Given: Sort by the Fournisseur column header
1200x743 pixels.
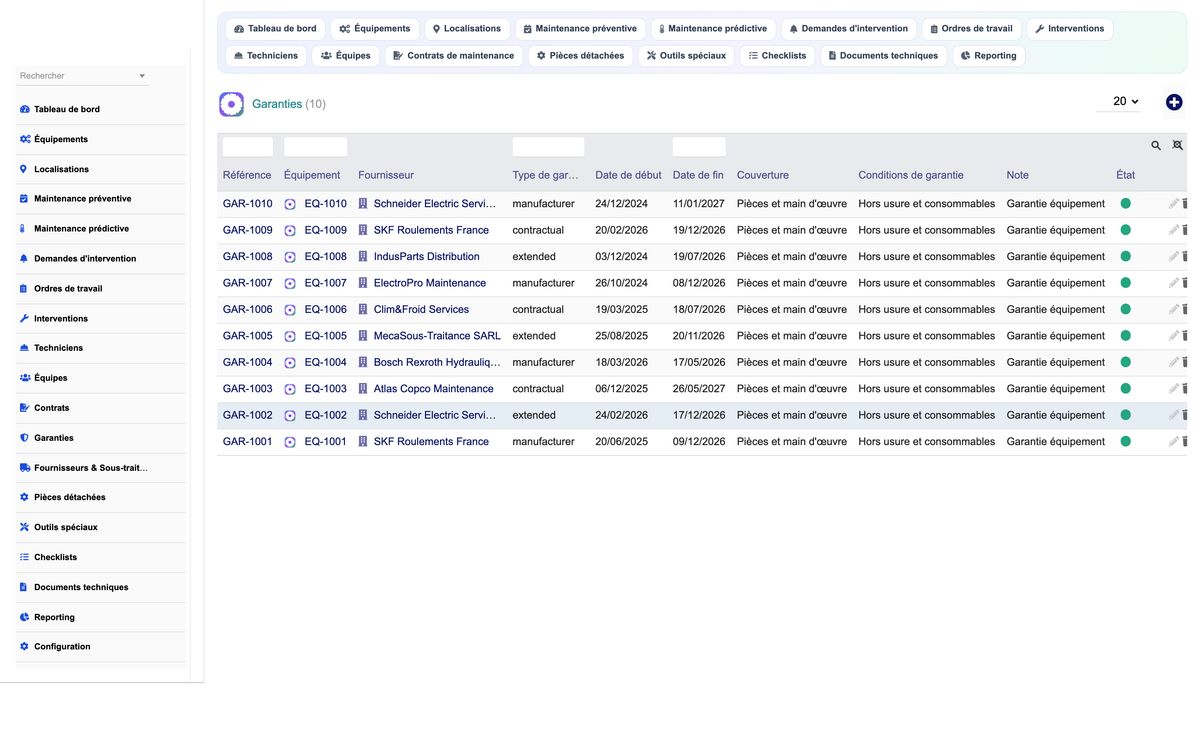Looking at the screenshot, I should (386, 175).
